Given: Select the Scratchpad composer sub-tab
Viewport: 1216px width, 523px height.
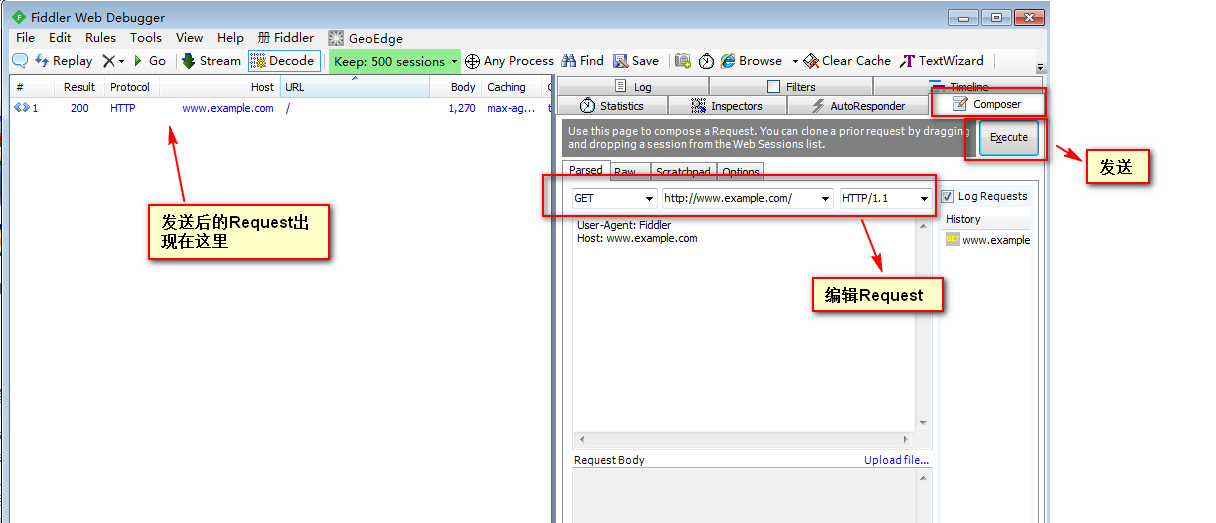Looking at the screenshot, I should tap(683, 172).
